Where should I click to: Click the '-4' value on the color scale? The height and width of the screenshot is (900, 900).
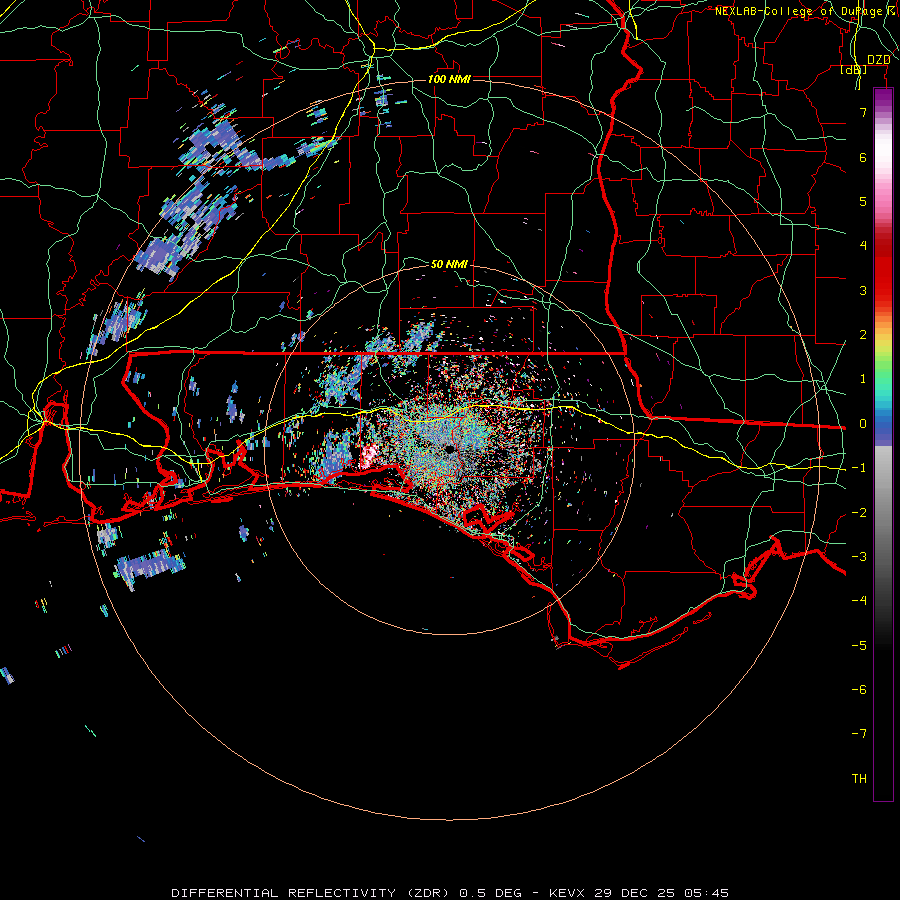[859, 600]
